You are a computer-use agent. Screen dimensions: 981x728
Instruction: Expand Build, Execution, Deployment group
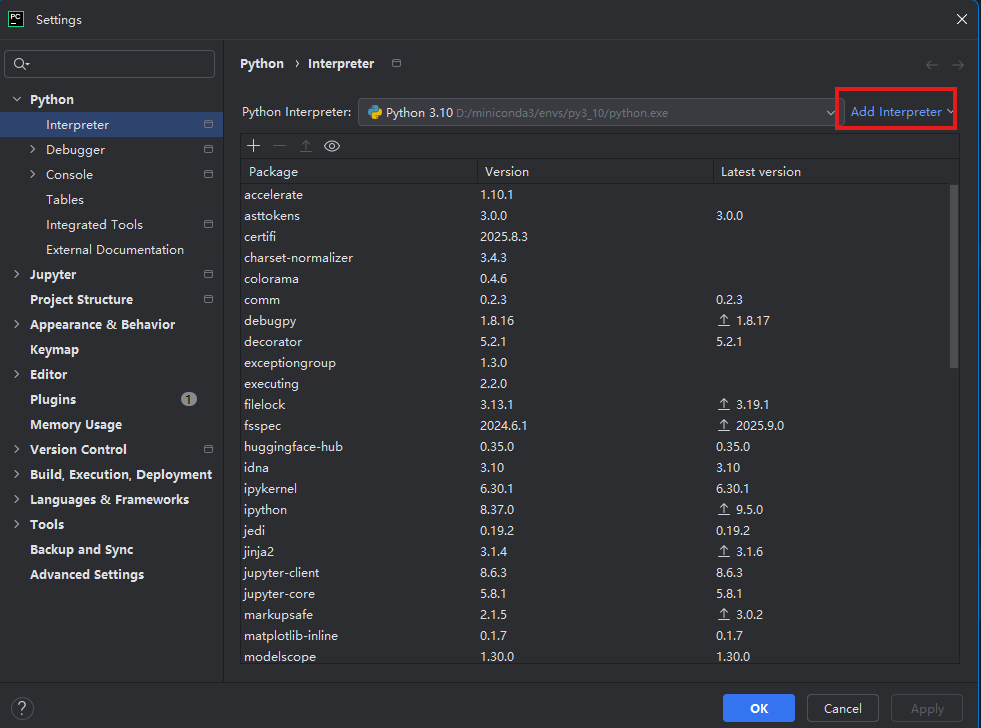(x=17, y=475)
